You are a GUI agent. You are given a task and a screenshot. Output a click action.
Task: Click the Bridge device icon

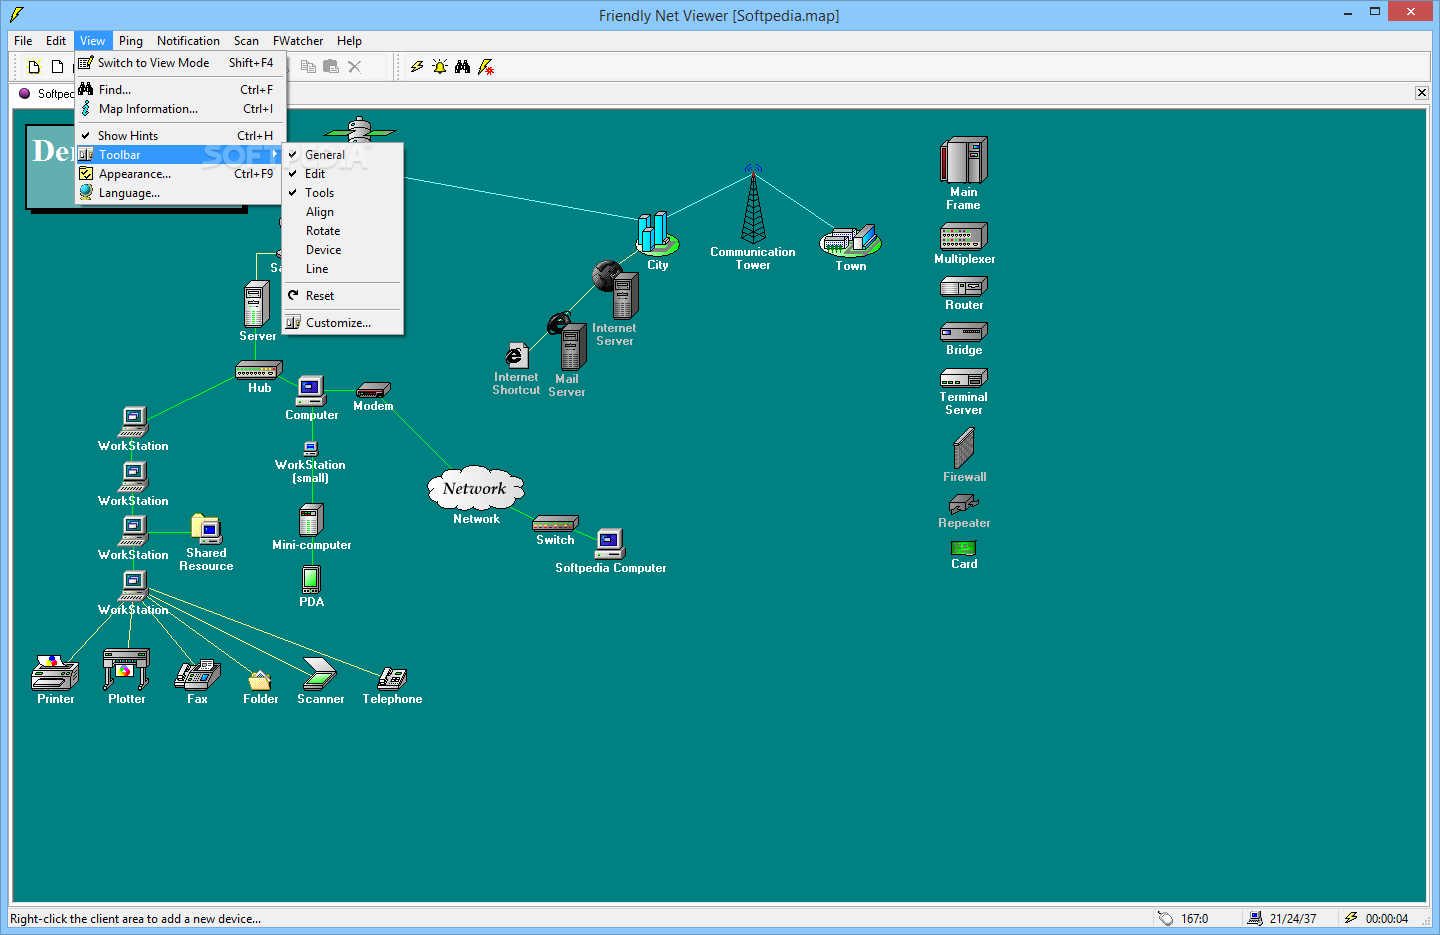(x=963, y=332)
